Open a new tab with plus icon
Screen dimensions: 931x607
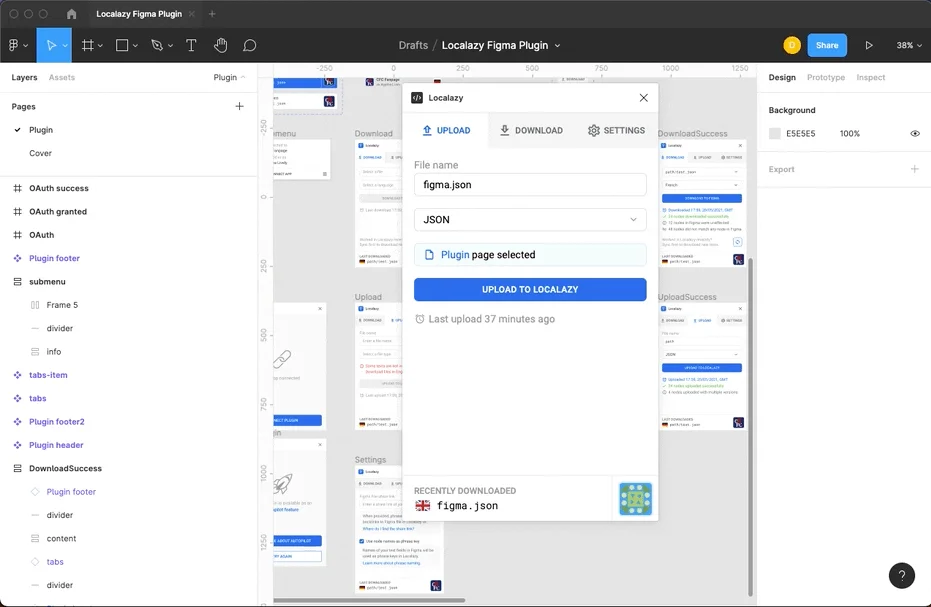coord(212,14)
